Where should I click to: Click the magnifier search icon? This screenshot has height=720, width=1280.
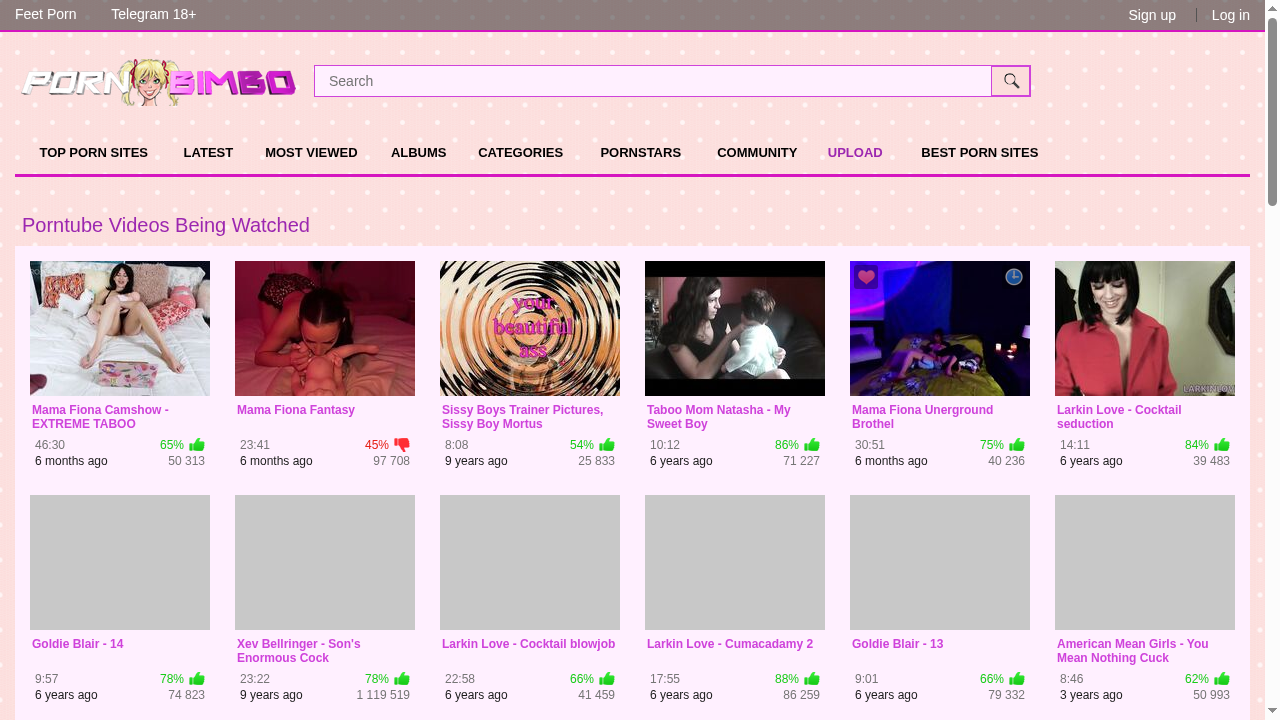1010,81
